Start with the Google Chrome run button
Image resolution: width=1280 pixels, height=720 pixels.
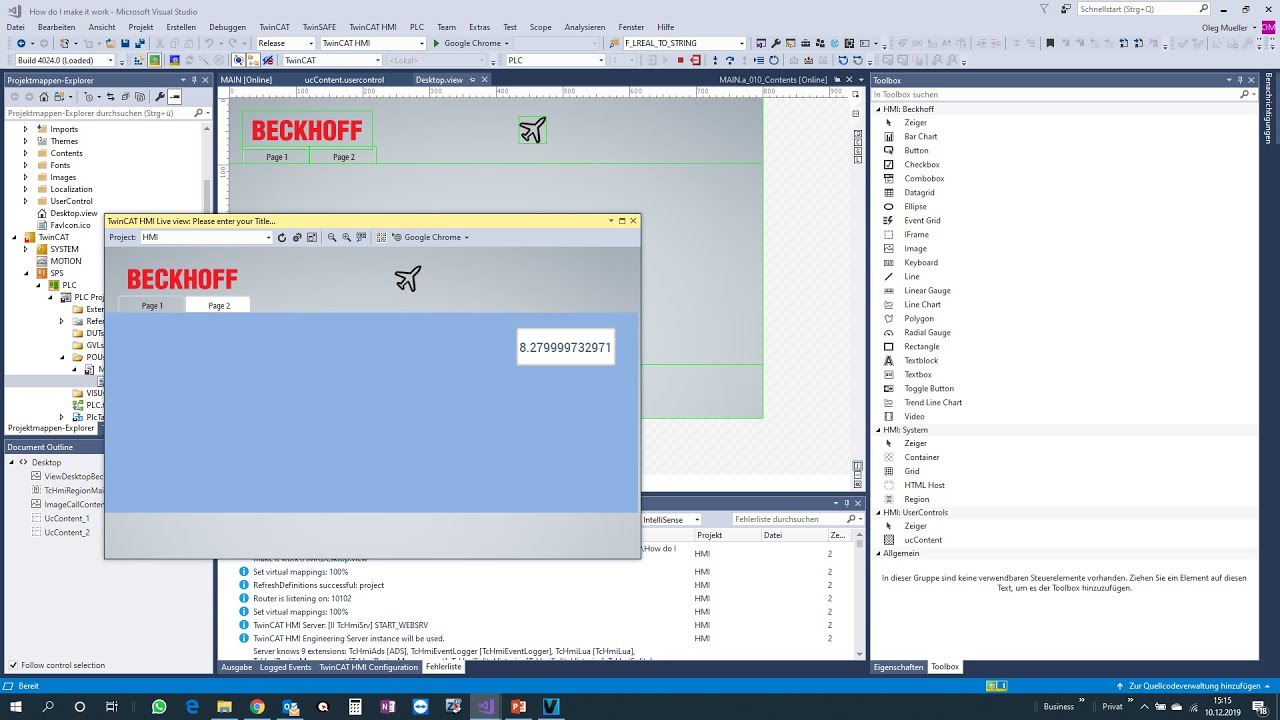pyautogui.click(x=466, y=44)
